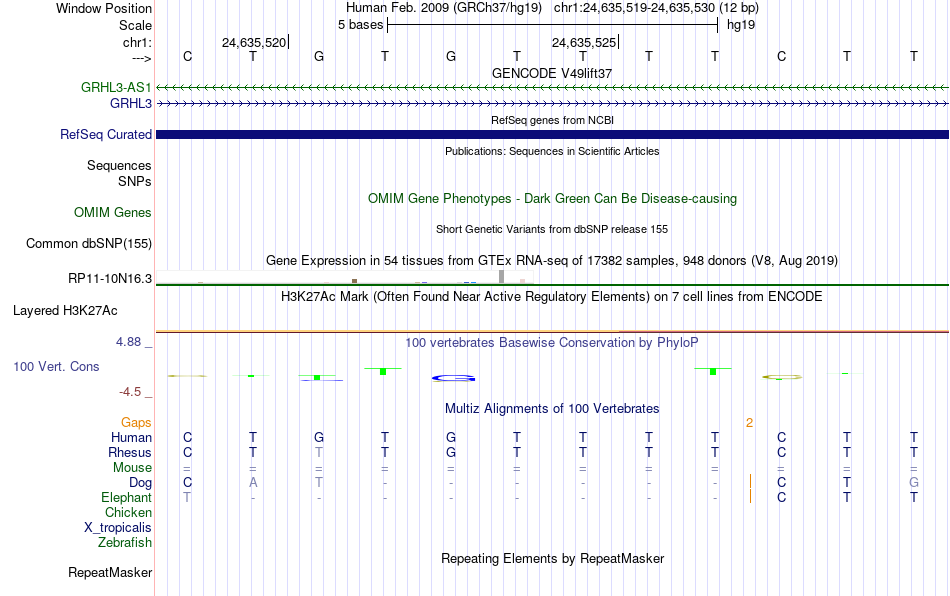Screen dimensions: 950x596
Task: Click the GTEx Gene Expression track title
Action: (x=552, y=260)
